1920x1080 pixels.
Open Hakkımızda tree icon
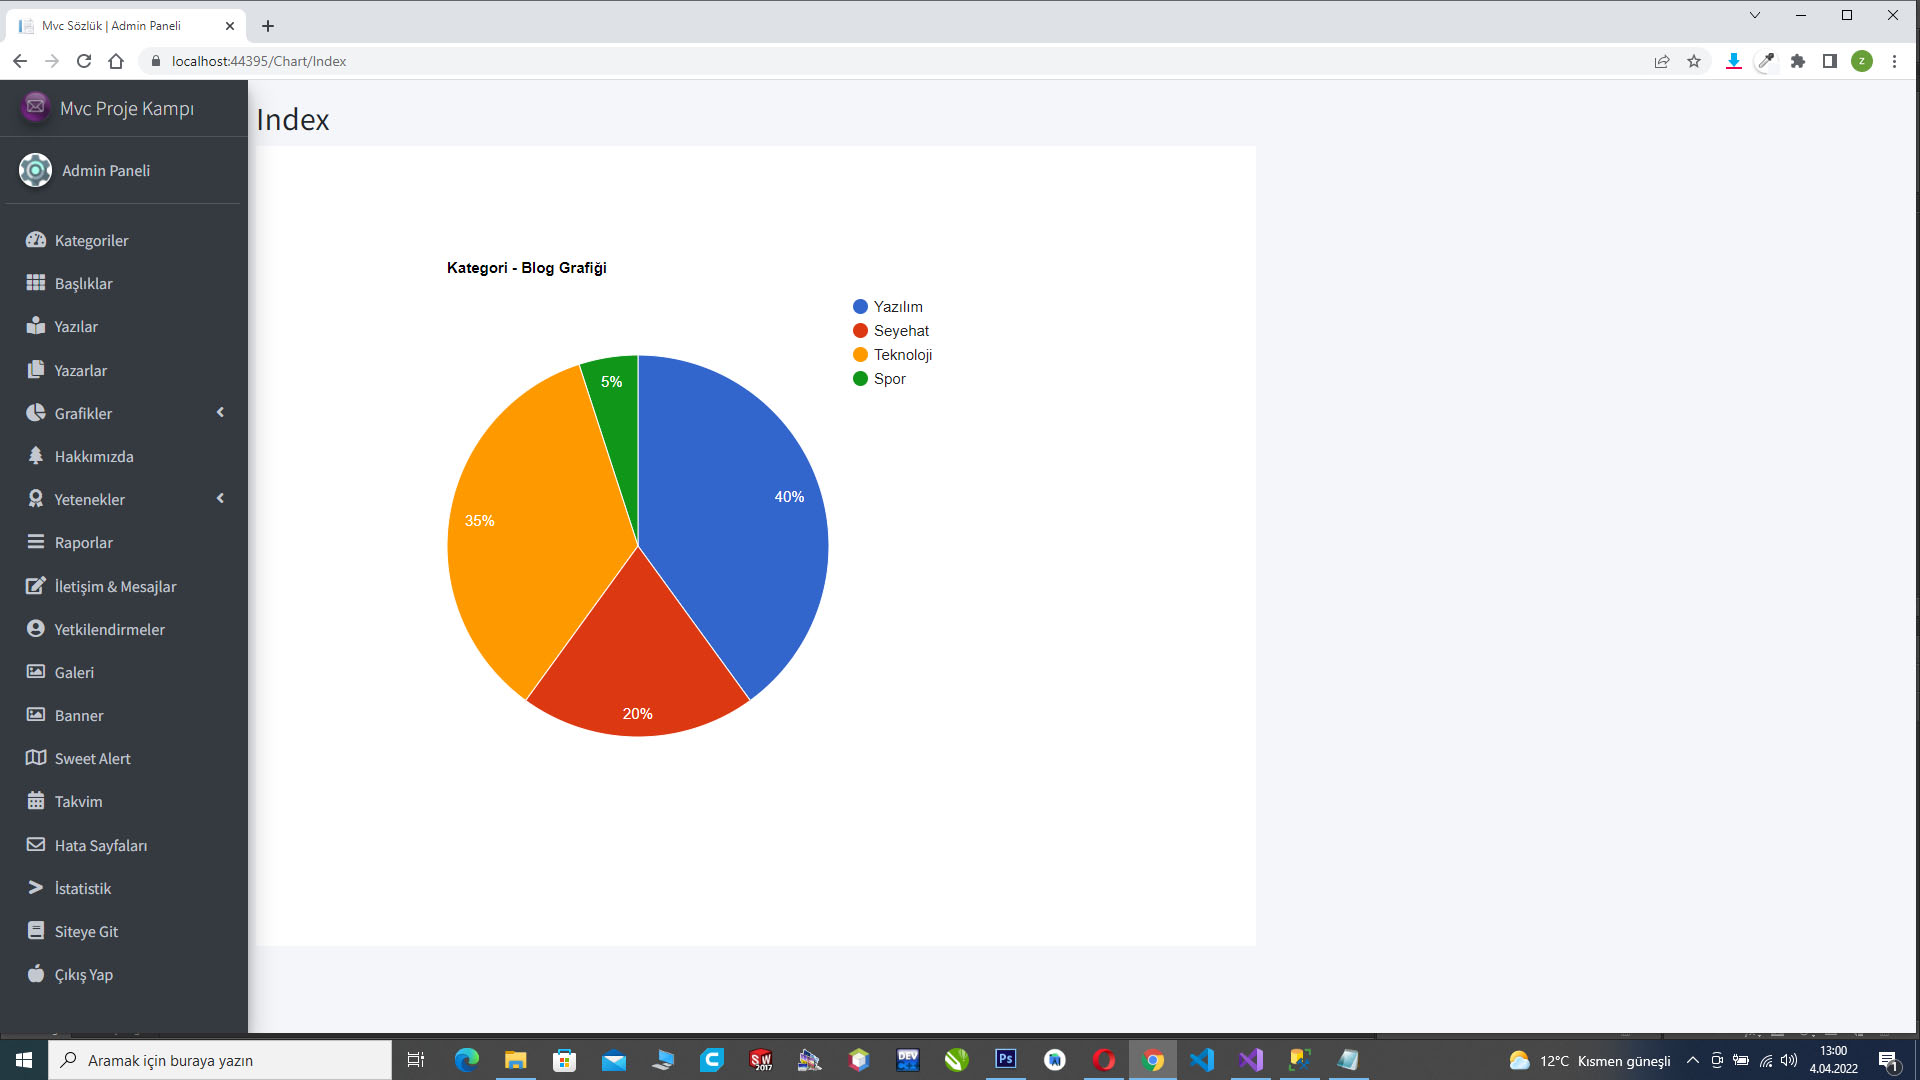(36, 456)
